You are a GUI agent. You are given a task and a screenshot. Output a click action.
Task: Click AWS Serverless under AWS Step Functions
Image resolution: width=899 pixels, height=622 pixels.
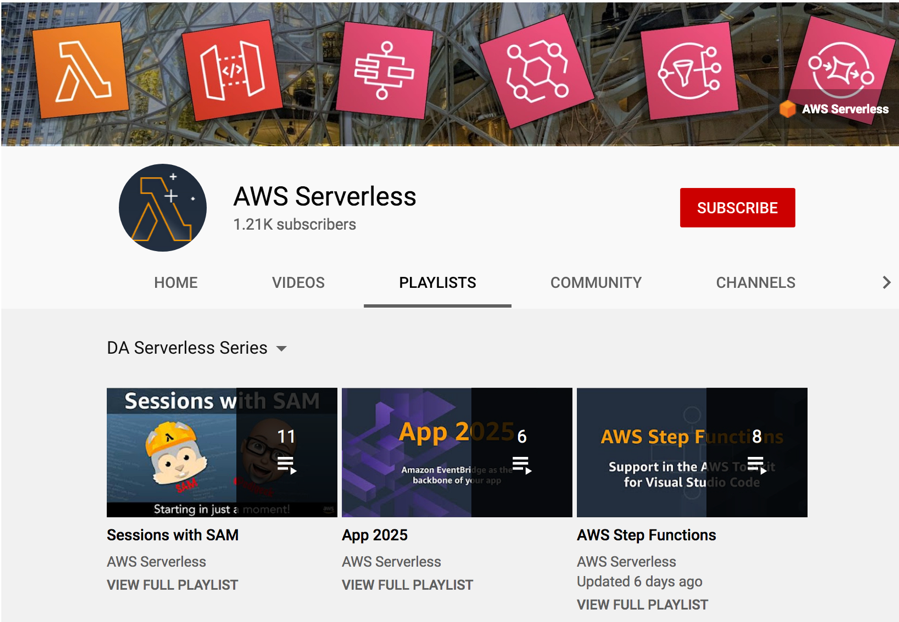click(627, 562)
